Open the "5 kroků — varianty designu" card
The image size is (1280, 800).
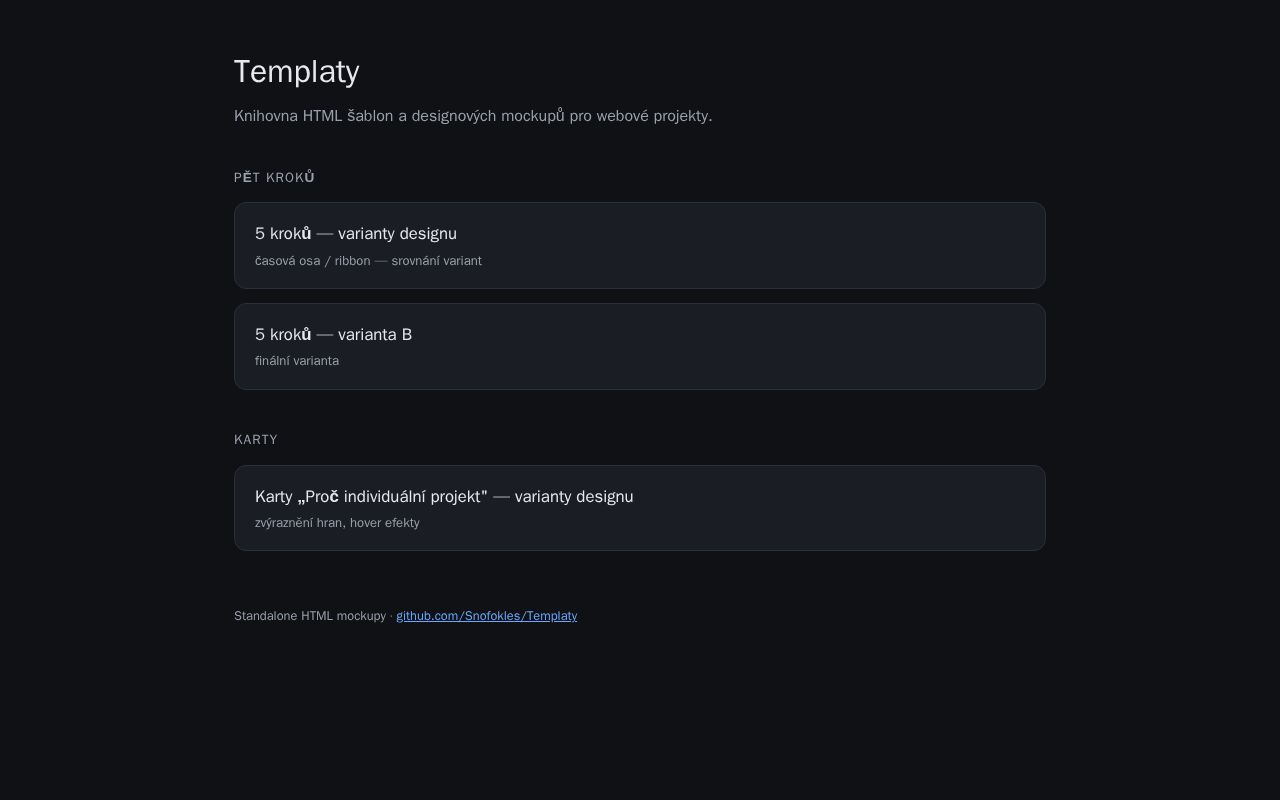(x=640, y=245)
